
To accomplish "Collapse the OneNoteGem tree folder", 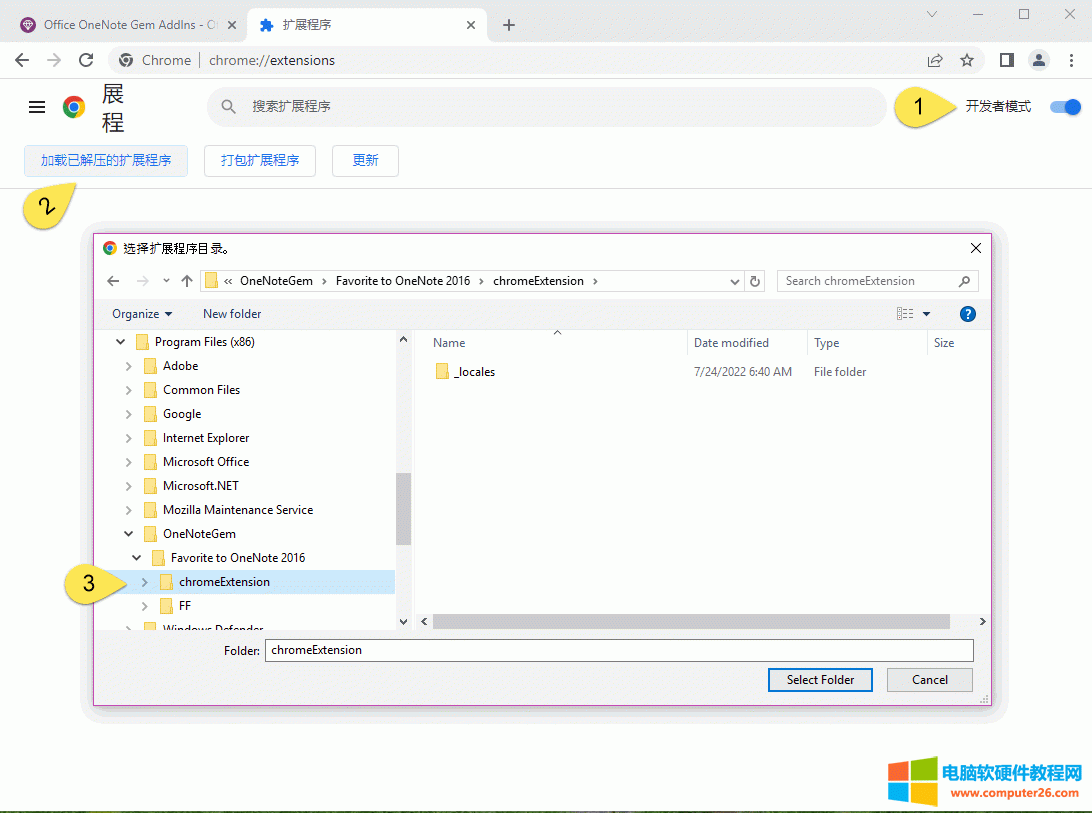I will point(128,534).
